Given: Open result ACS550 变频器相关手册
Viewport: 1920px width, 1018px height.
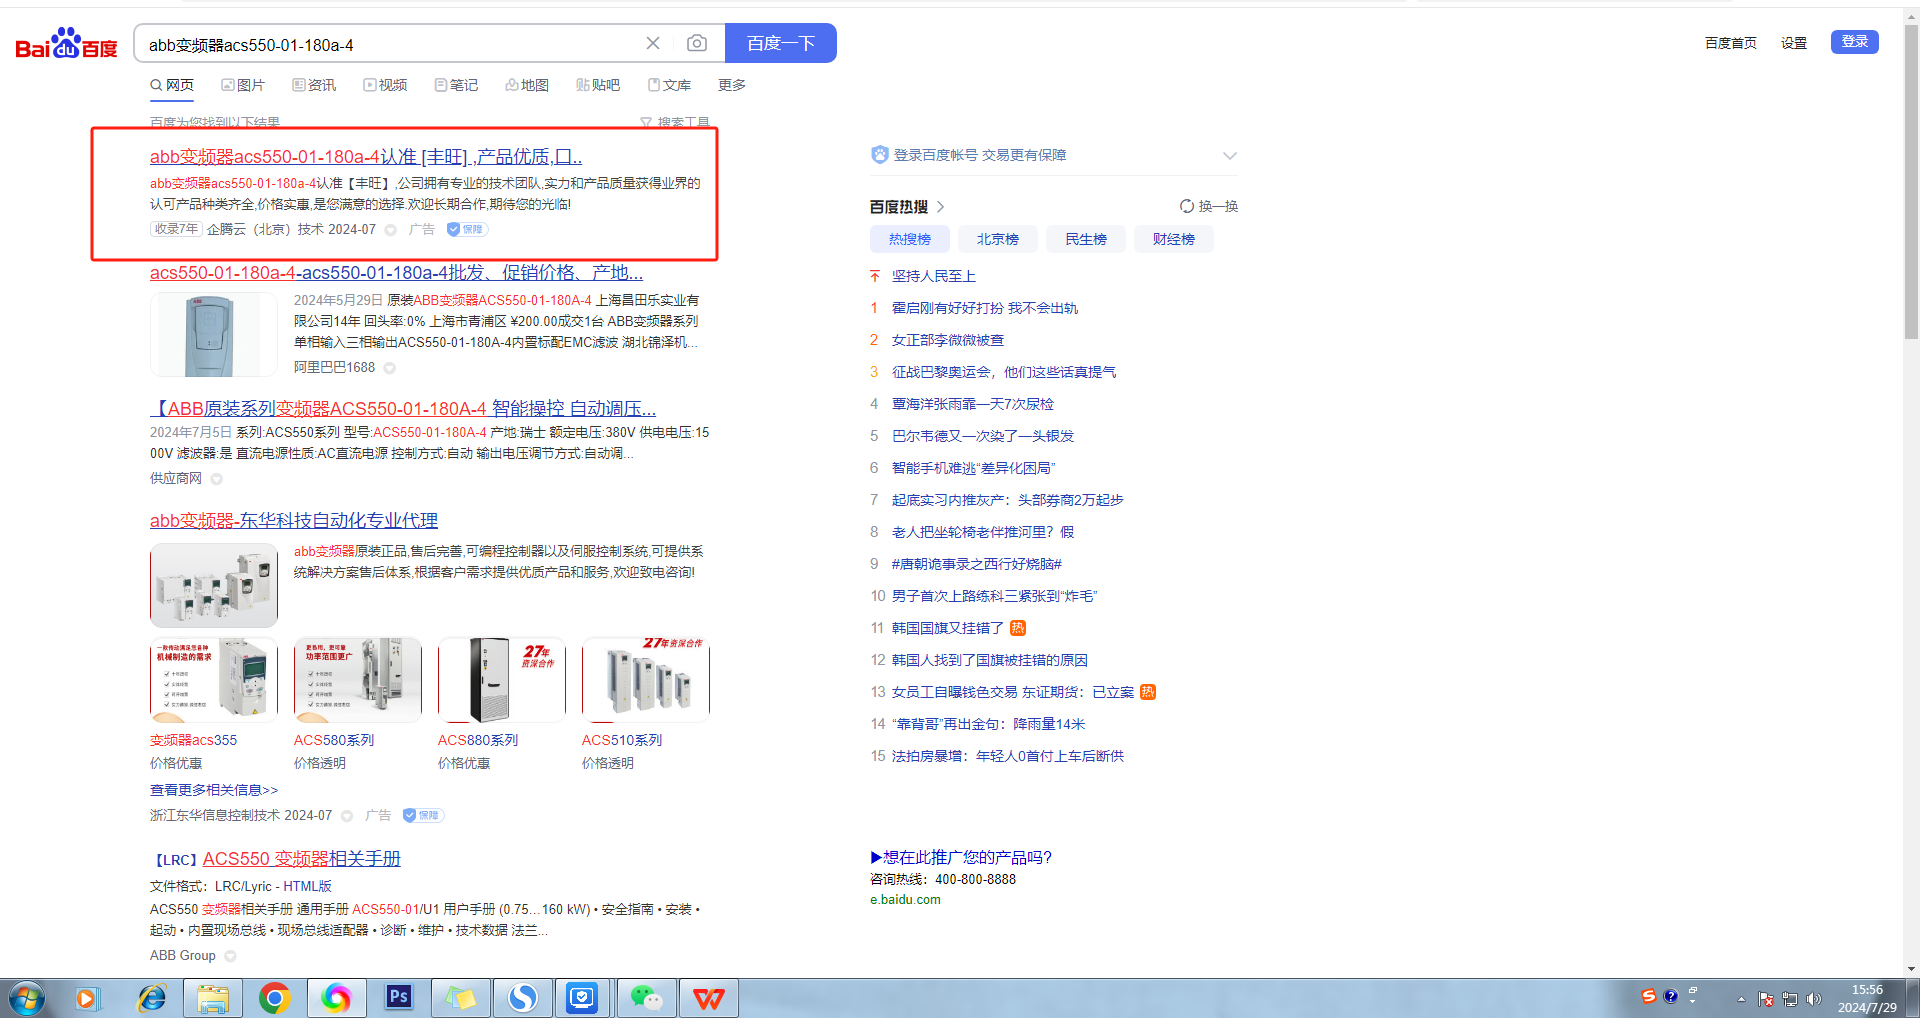Looking at the screenshot, I should coord(301,859).
